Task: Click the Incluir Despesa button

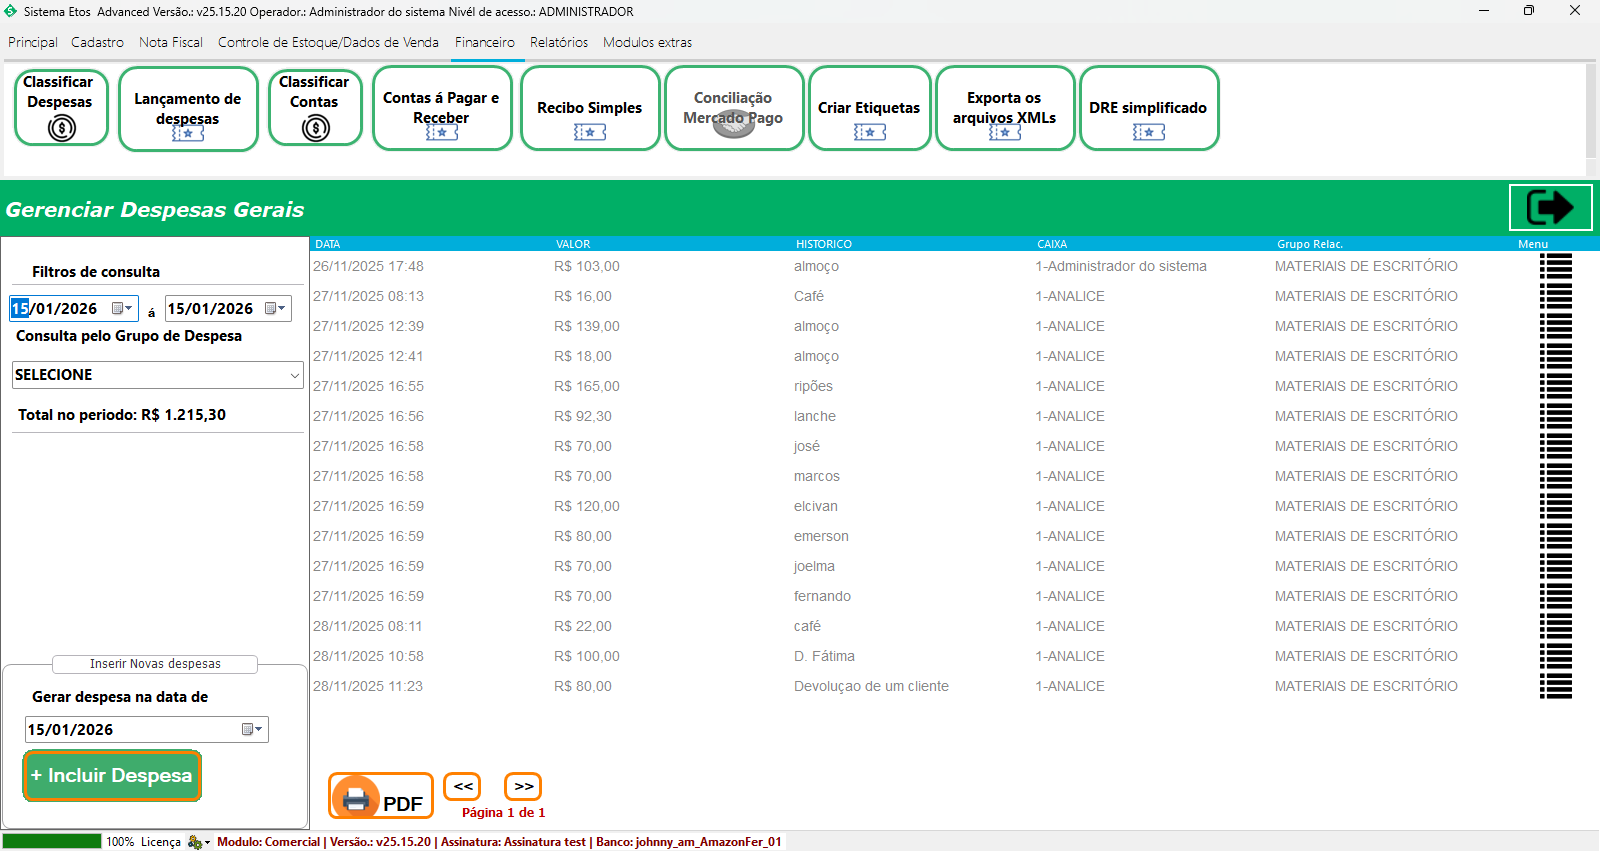Action: click(x=112, y=776)
